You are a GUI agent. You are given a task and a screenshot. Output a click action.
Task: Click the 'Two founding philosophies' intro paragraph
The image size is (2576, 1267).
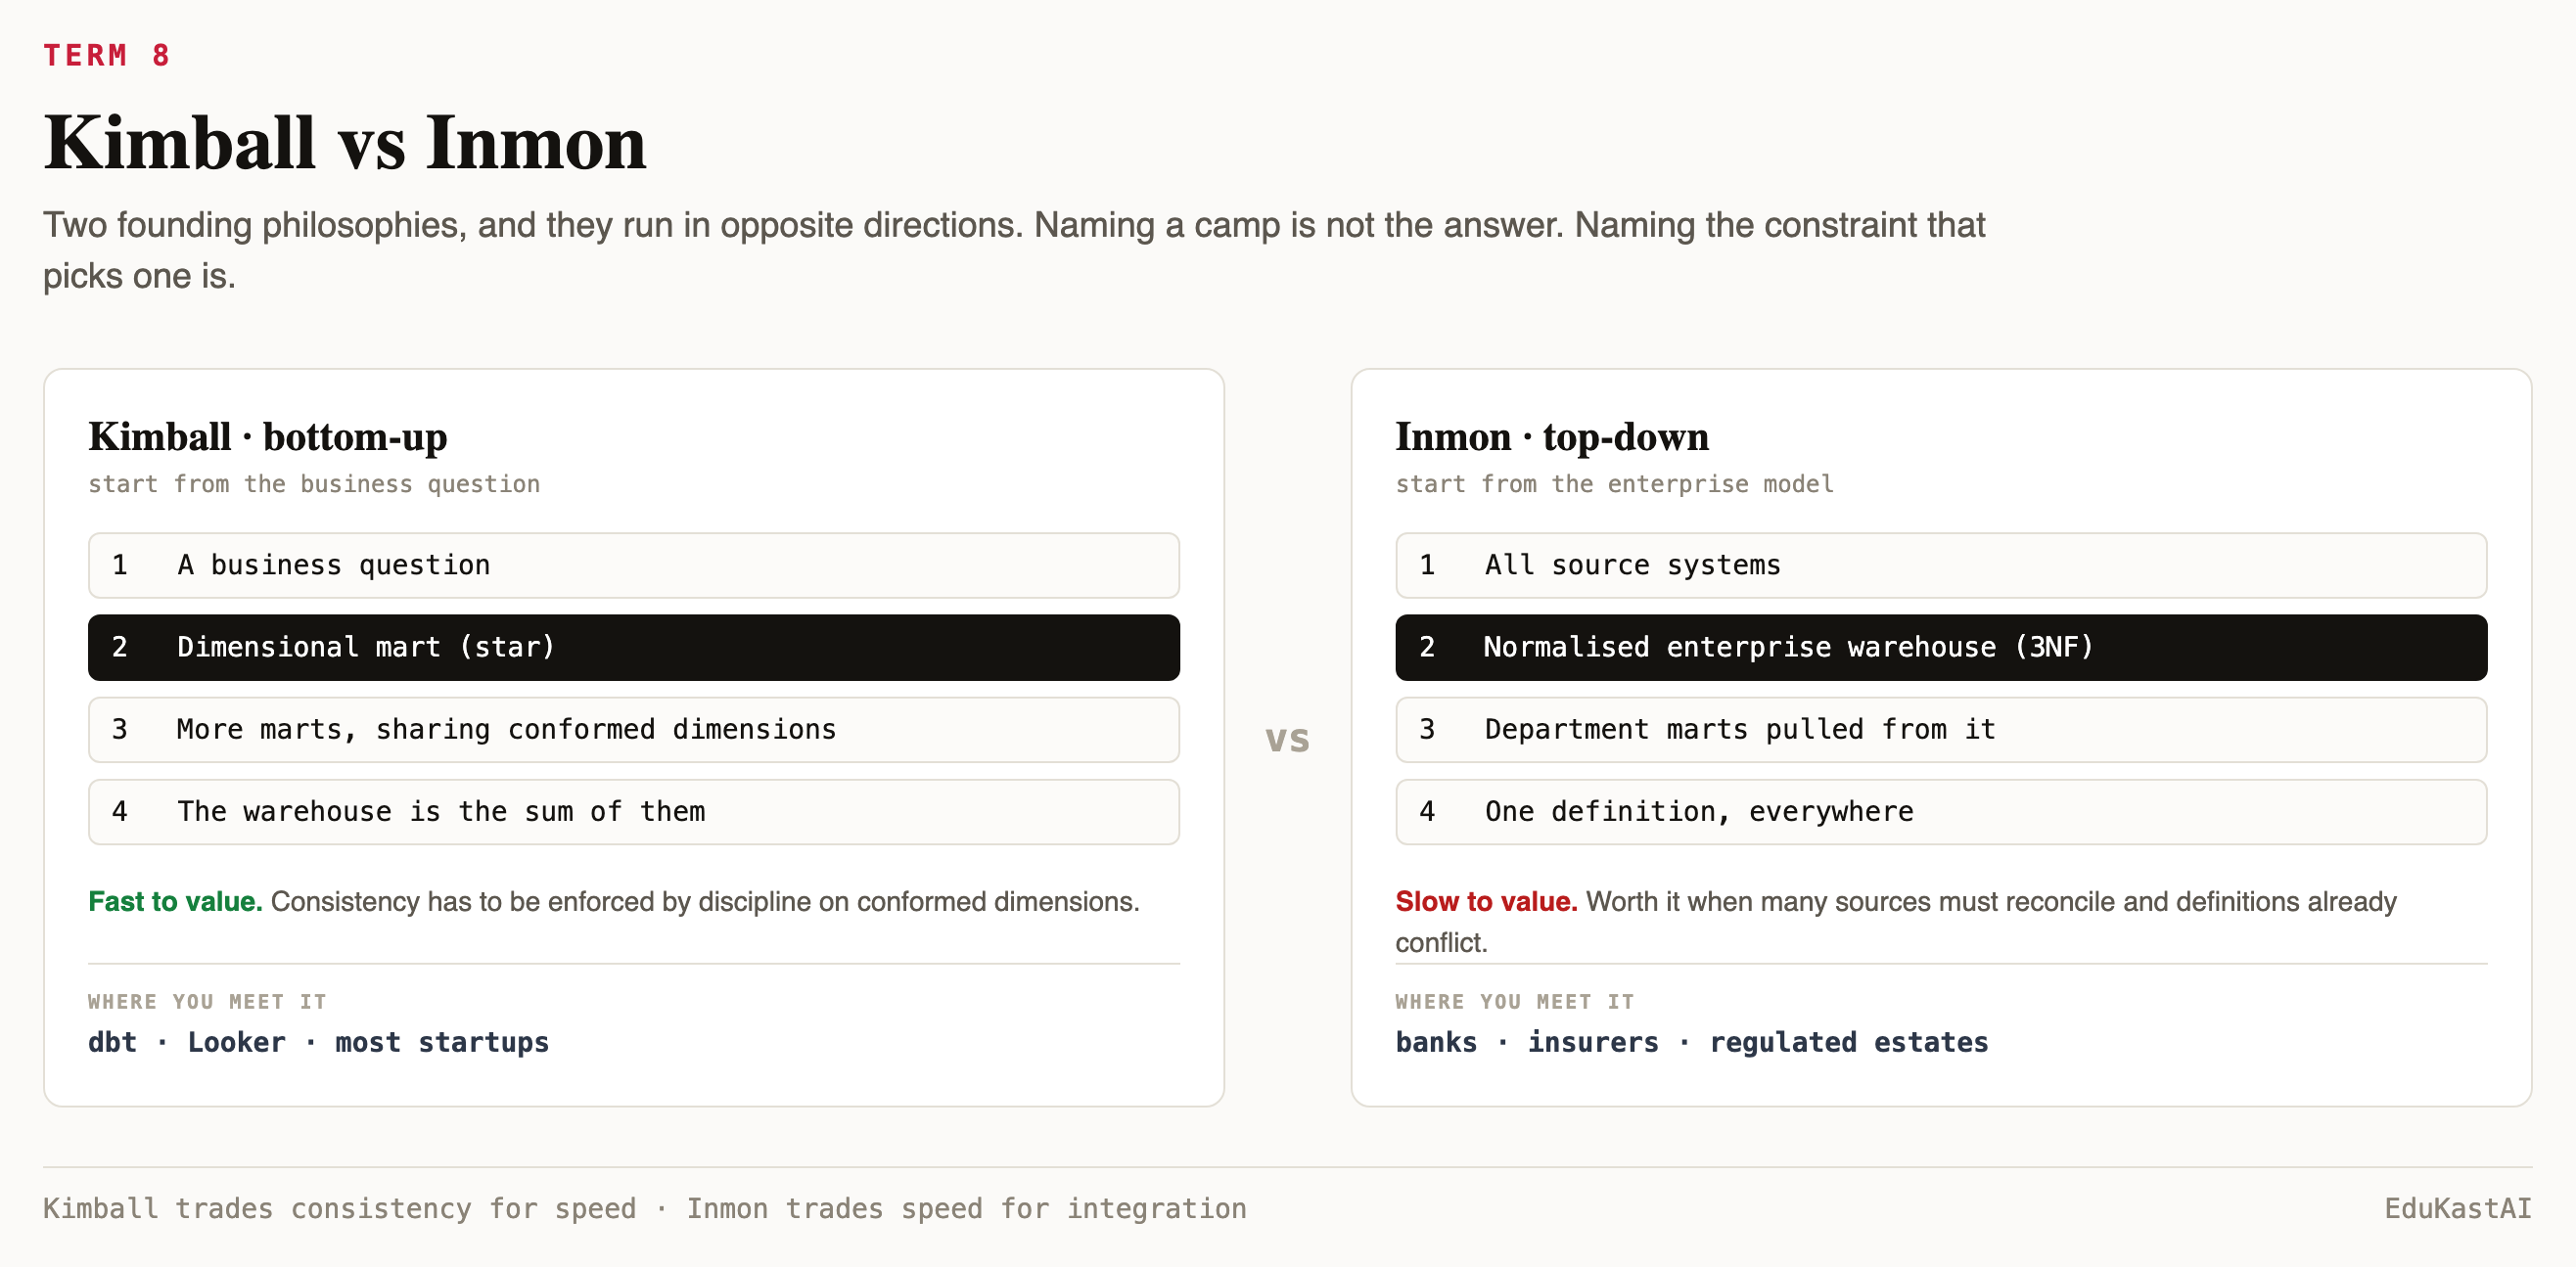tap(1014, 250)
